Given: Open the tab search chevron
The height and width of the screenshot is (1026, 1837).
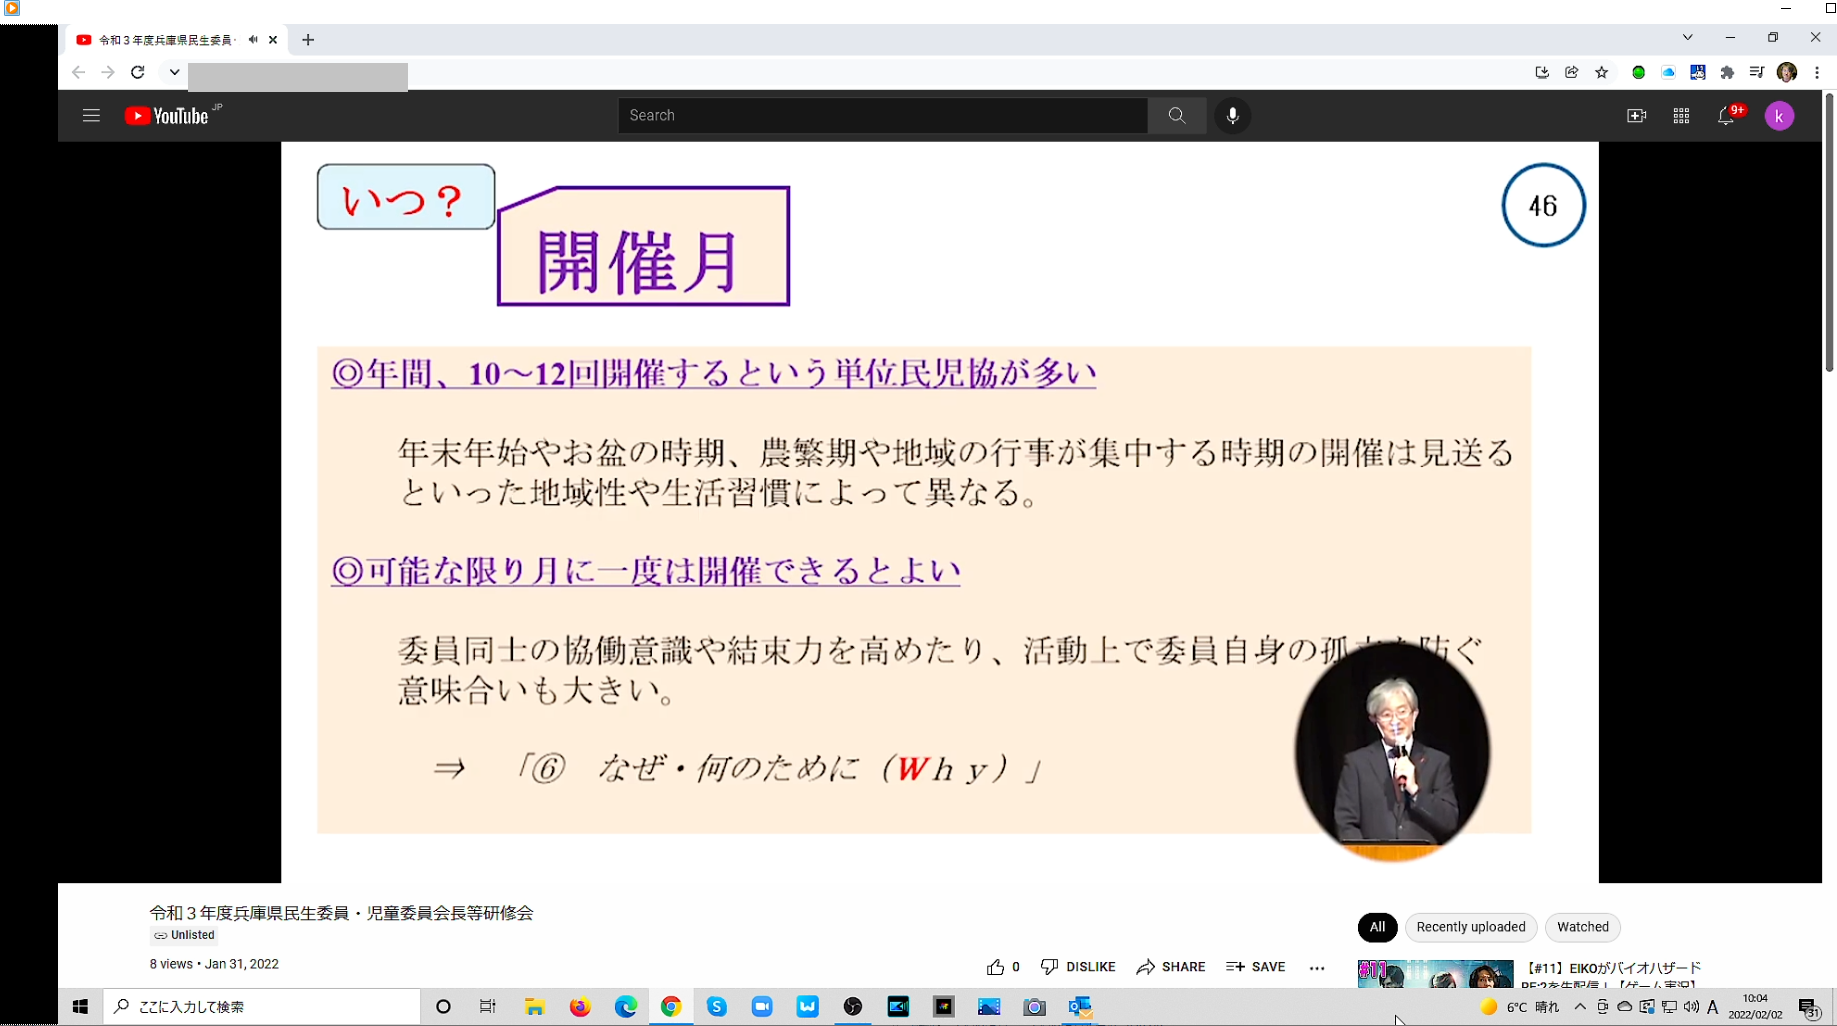Looking at the screenshot, I should (x=1687, y=37).
